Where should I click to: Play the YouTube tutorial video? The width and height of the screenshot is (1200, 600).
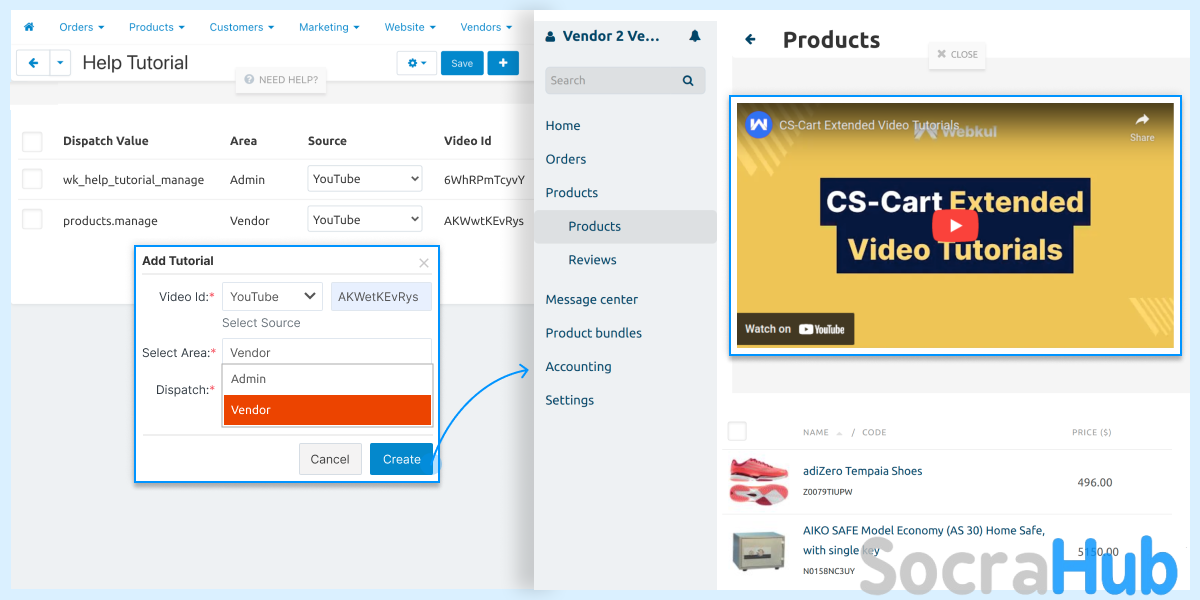[x=955, y=225]
